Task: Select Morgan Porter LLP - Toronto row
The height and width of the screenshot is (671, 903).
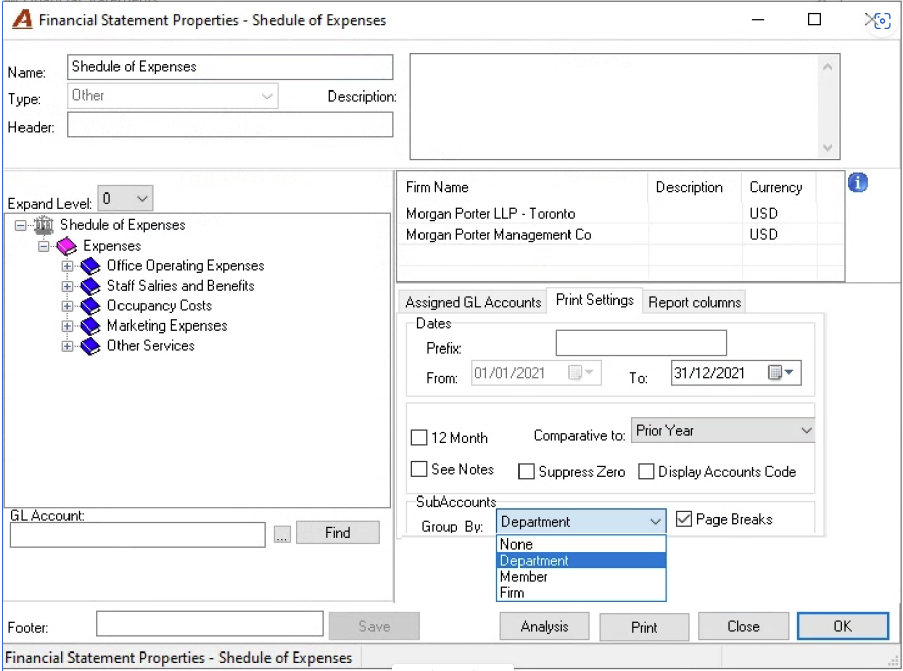Action: click(x=621, y=214)
